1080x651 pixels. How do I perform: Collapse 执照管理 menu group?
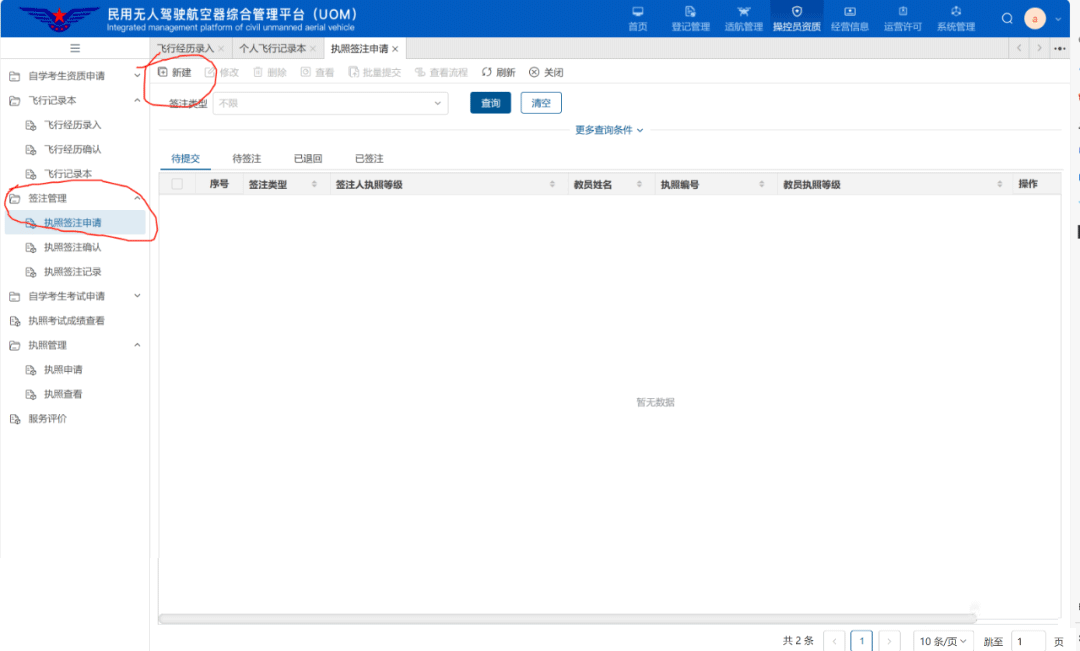tap(74, 345)
